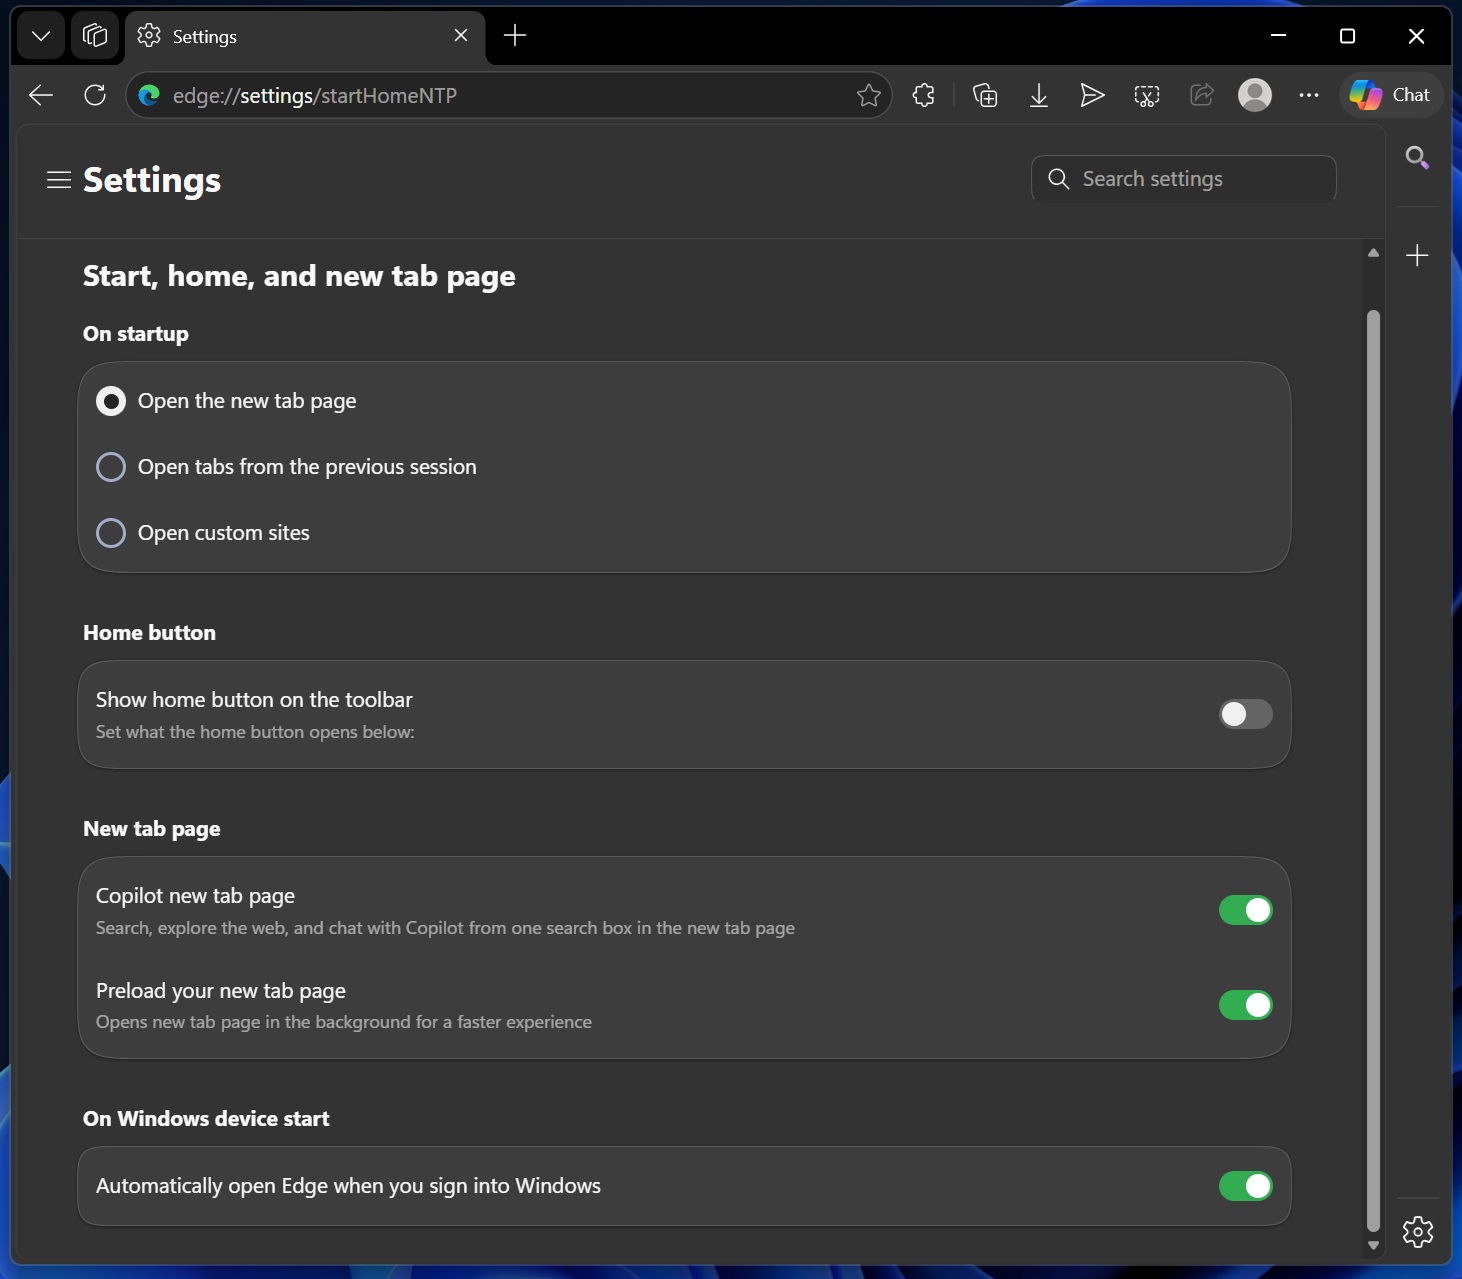Open the Copilot Chat sidebar
Image resolution: width=1462 pixels, height=1279 pixels.
click(1390, 95)
